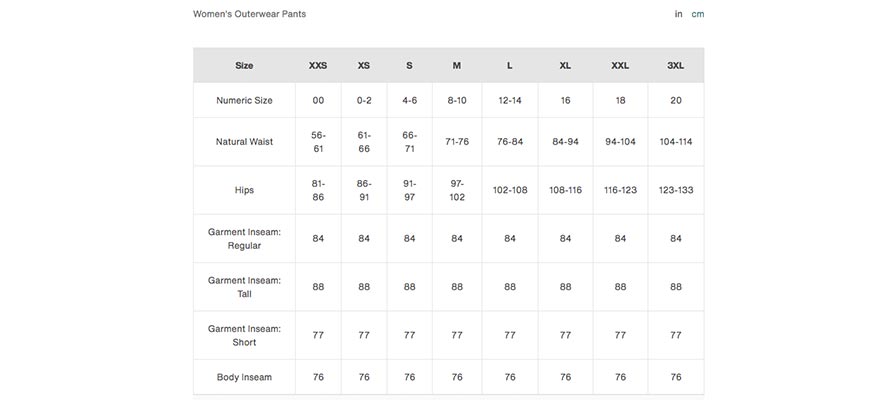Viewport: 895px width, 400px height.
Task: Click the Garment Inseam: Short row label
Action: tap(244, 336)
